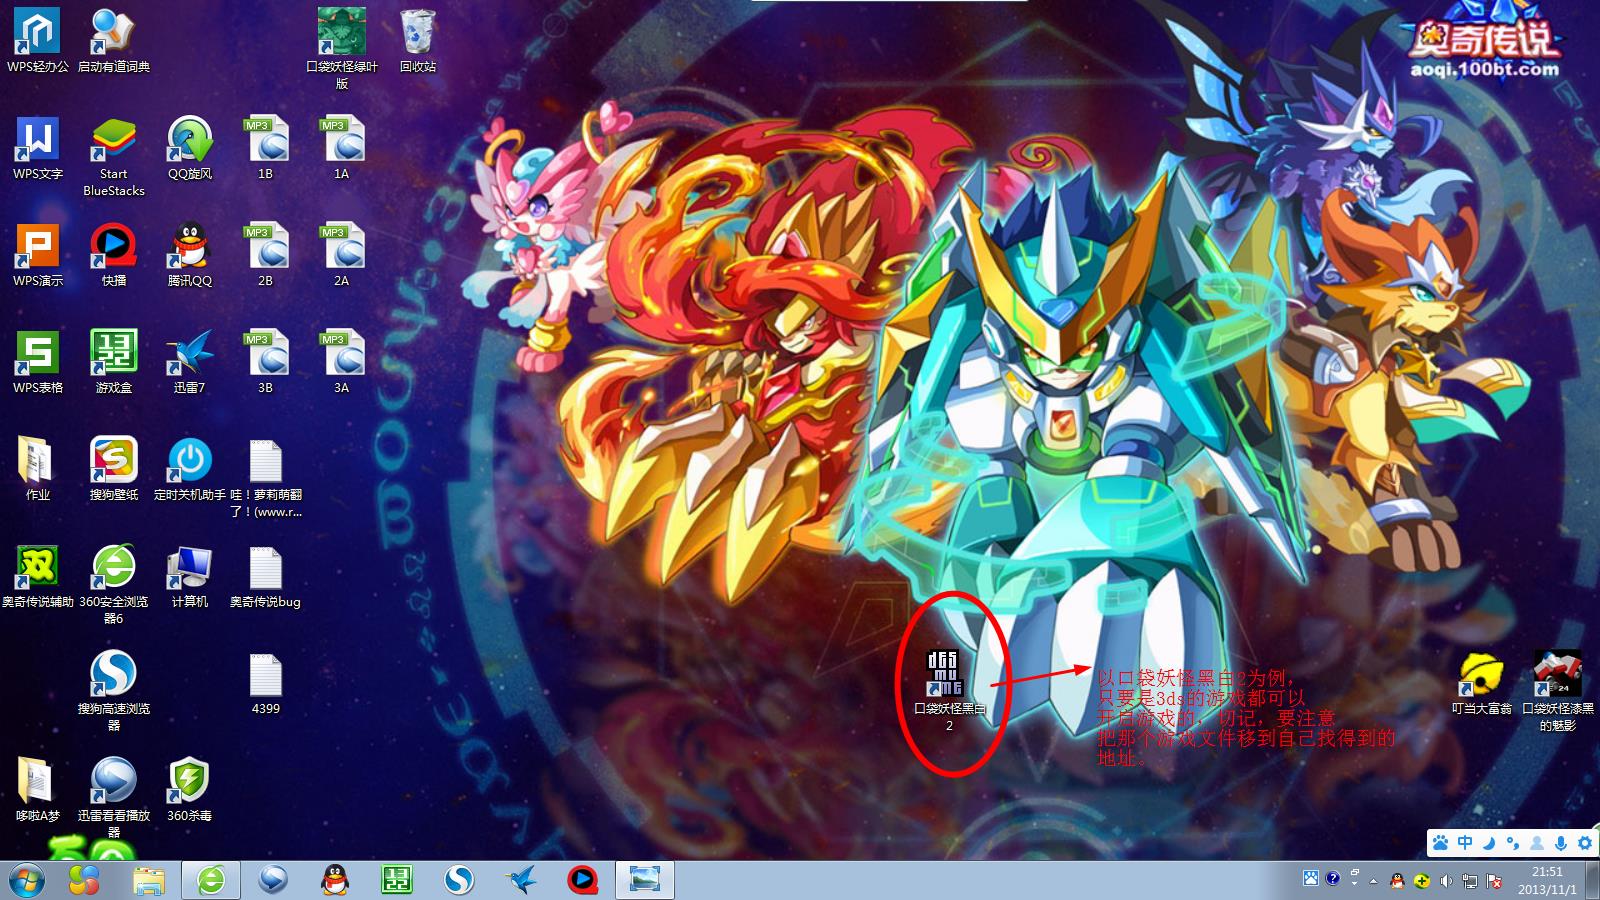The width and height of the screenshot is (1600, 900).
Task: Select 口袋妖怪漆黑的魅影 game shortcut
Action: click(x=1558, y=691)
